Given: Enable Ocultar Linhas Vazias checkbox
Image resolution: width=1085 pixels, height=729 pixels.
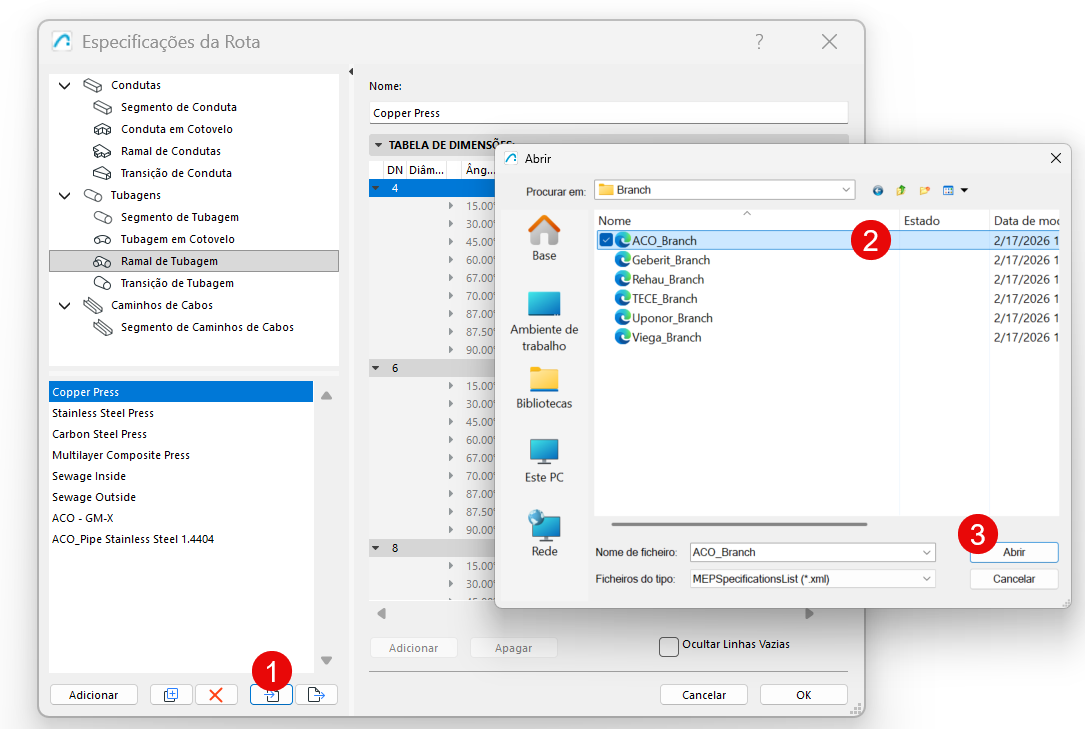Looking at the screenshot, I should point(668,647).
